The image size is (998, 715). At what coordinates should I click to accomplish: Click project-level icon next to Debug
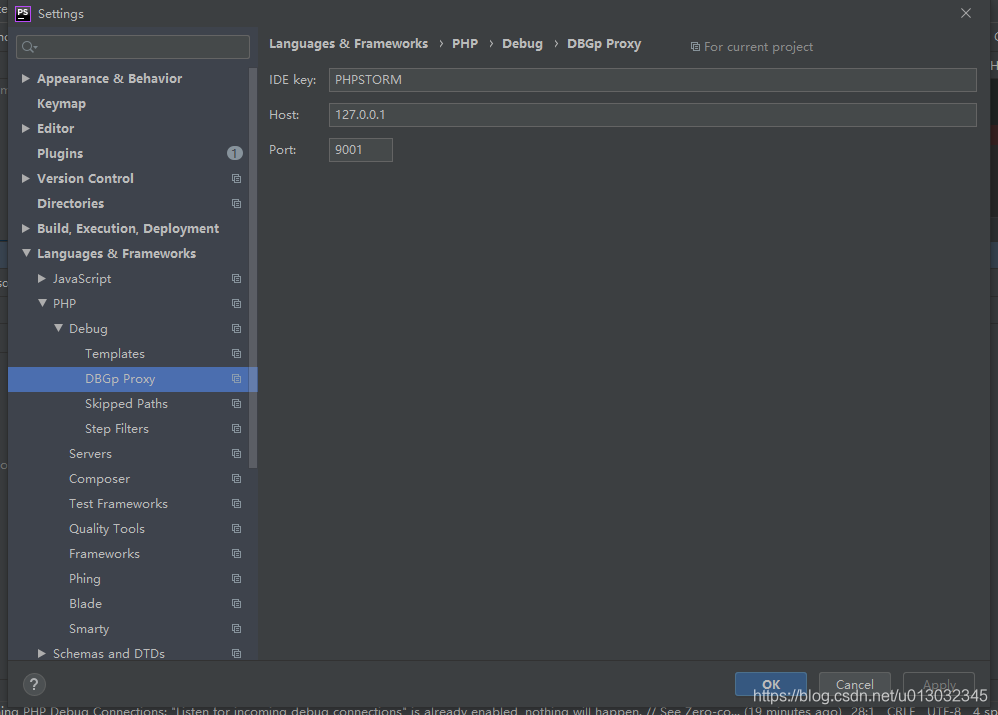pos(236,329)
